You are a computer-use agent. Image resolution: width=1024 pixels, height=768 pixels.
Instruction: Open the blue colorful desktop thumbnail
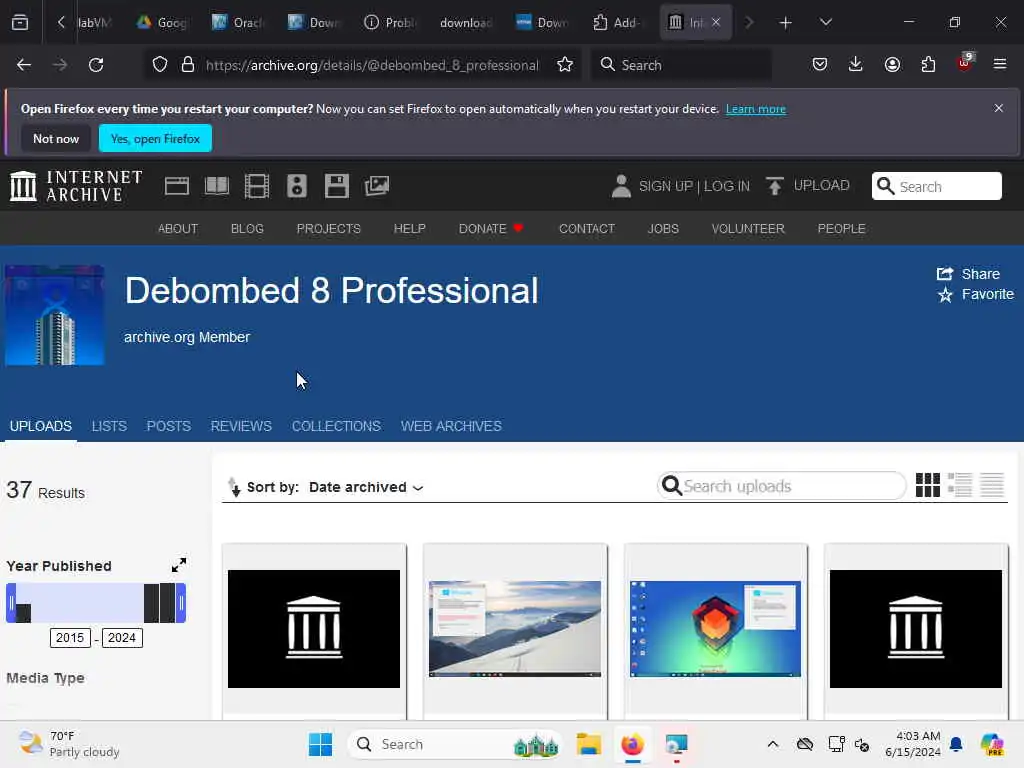(715, 629)
